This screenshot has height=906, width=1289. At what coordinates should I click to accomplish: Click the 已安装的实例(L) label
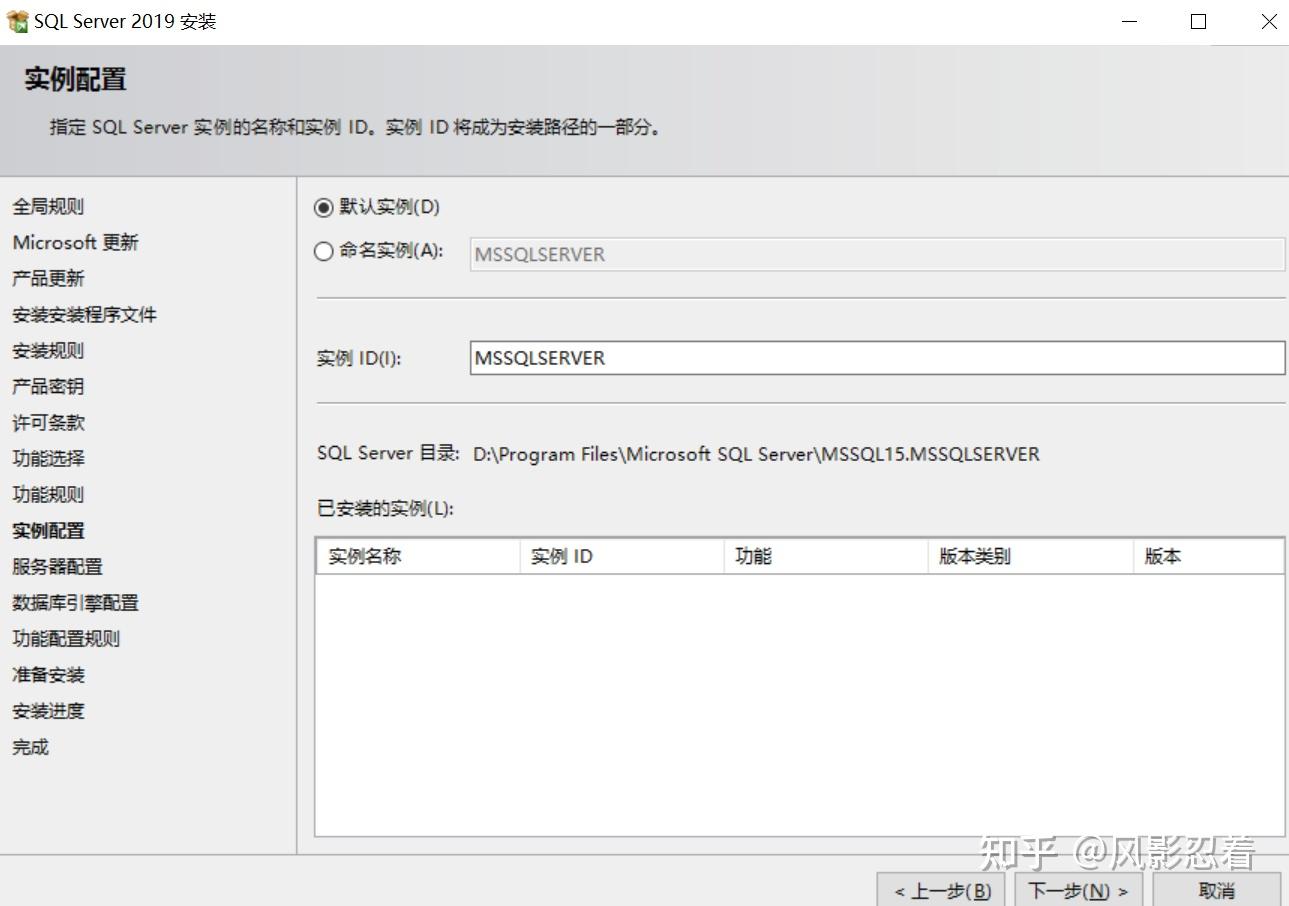click(385, 508)
